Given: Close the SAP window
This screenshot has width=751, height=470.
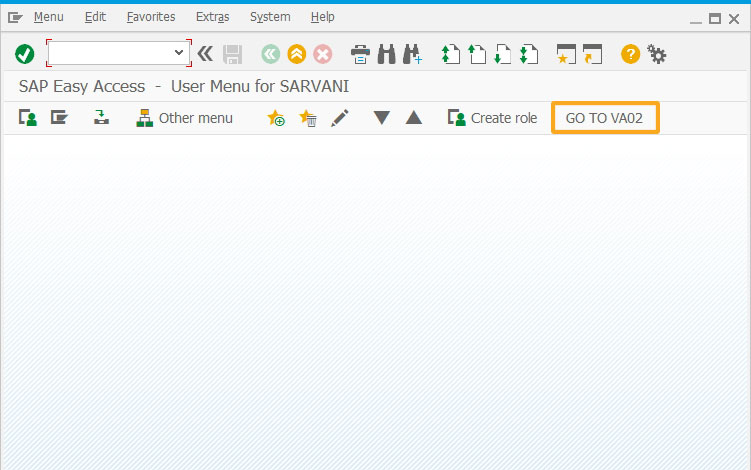Looking at the screenshot, I should tap(734, 19).
